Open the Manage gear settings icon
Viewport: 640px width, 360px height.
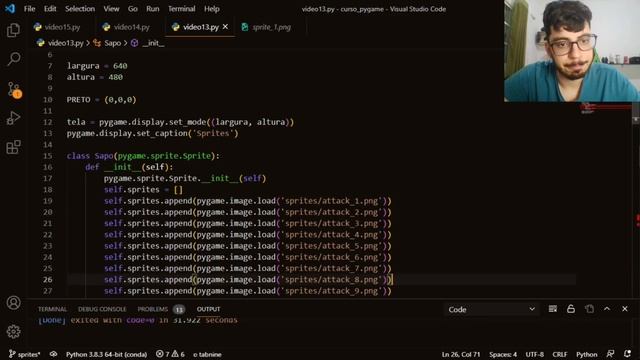(x=13, y=331)
